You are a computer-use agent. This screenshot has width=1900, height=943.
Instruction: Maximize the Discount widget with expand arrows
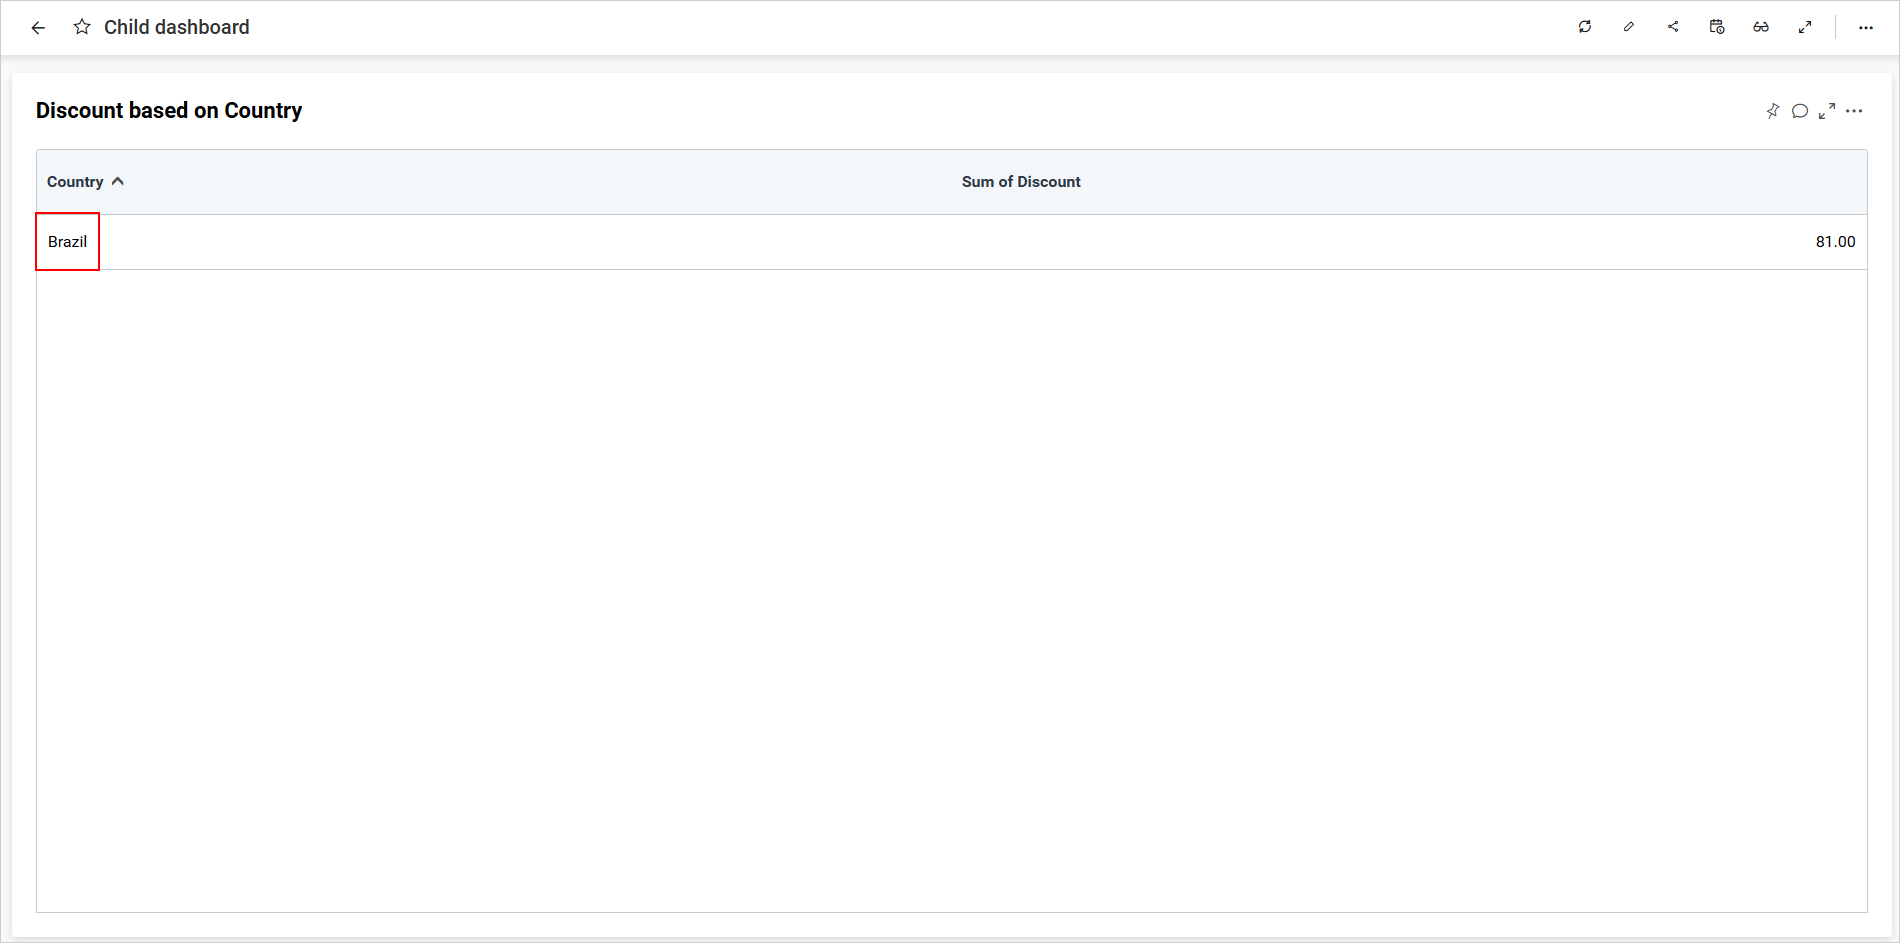coord(1828,111)
